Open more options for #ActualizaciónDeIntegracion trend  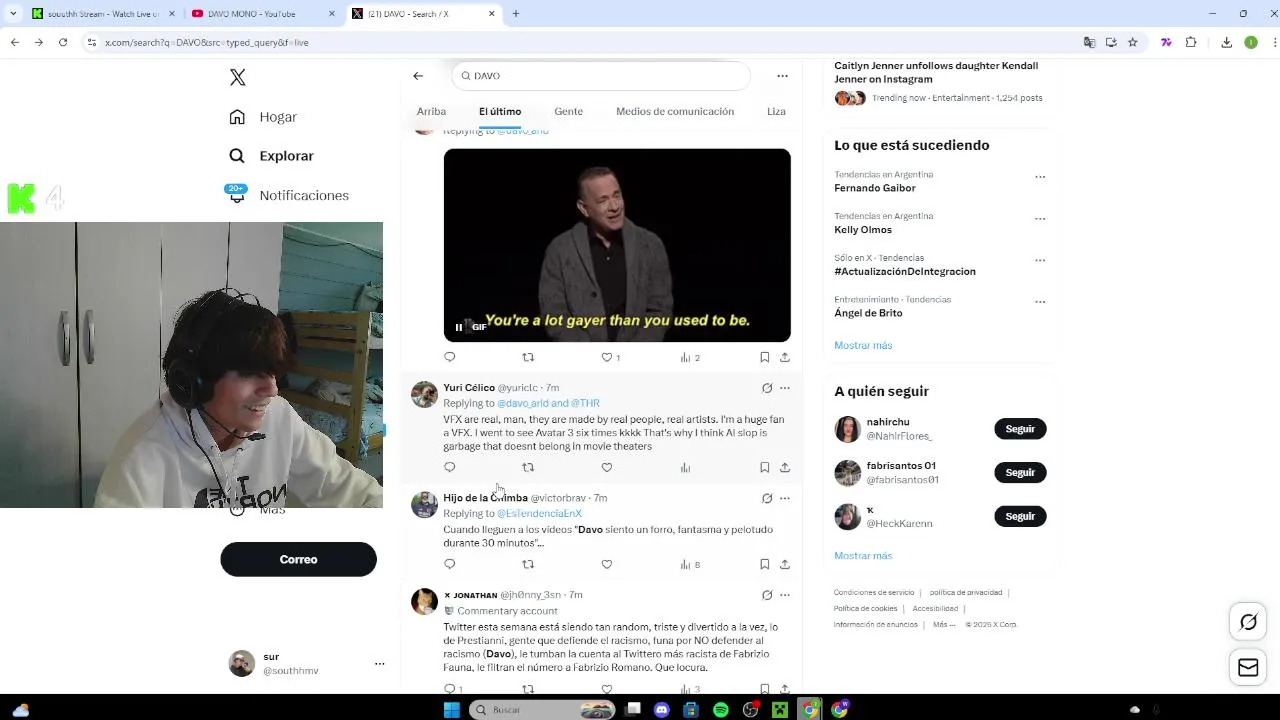[1040, 260]
